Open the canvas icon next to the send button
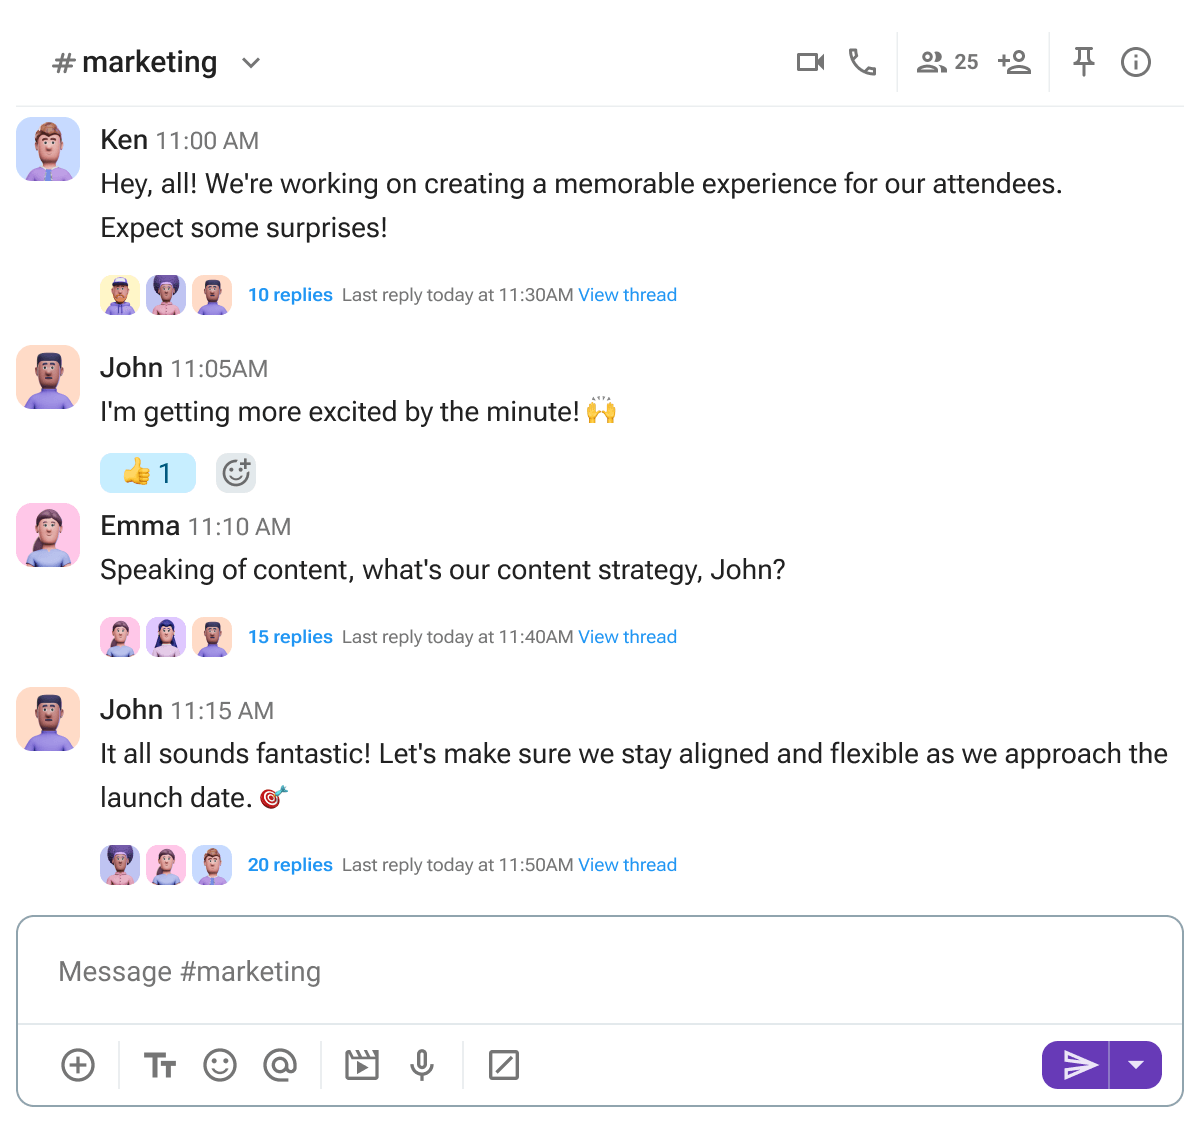 tap(504, 1065)
